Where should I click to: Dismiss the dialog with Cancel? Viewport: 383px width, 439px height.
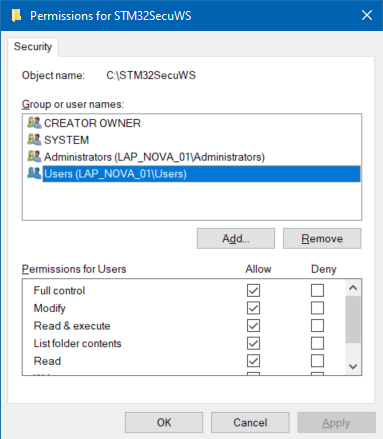[x=250, y=423]
